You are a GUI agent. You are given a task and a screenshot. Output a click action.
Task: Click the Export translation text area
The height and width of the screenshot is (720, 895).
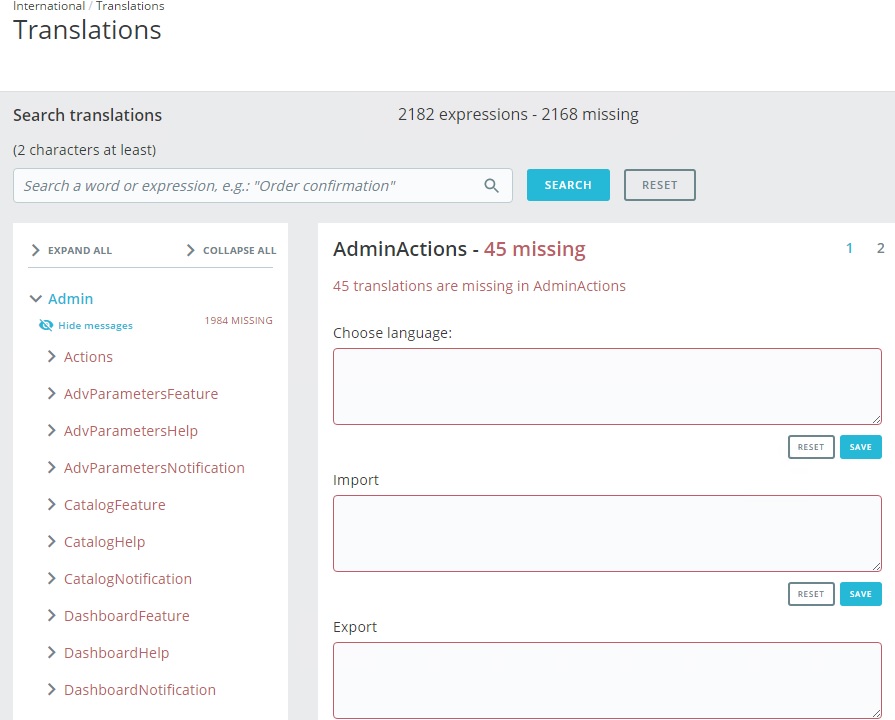click(607, 680)
